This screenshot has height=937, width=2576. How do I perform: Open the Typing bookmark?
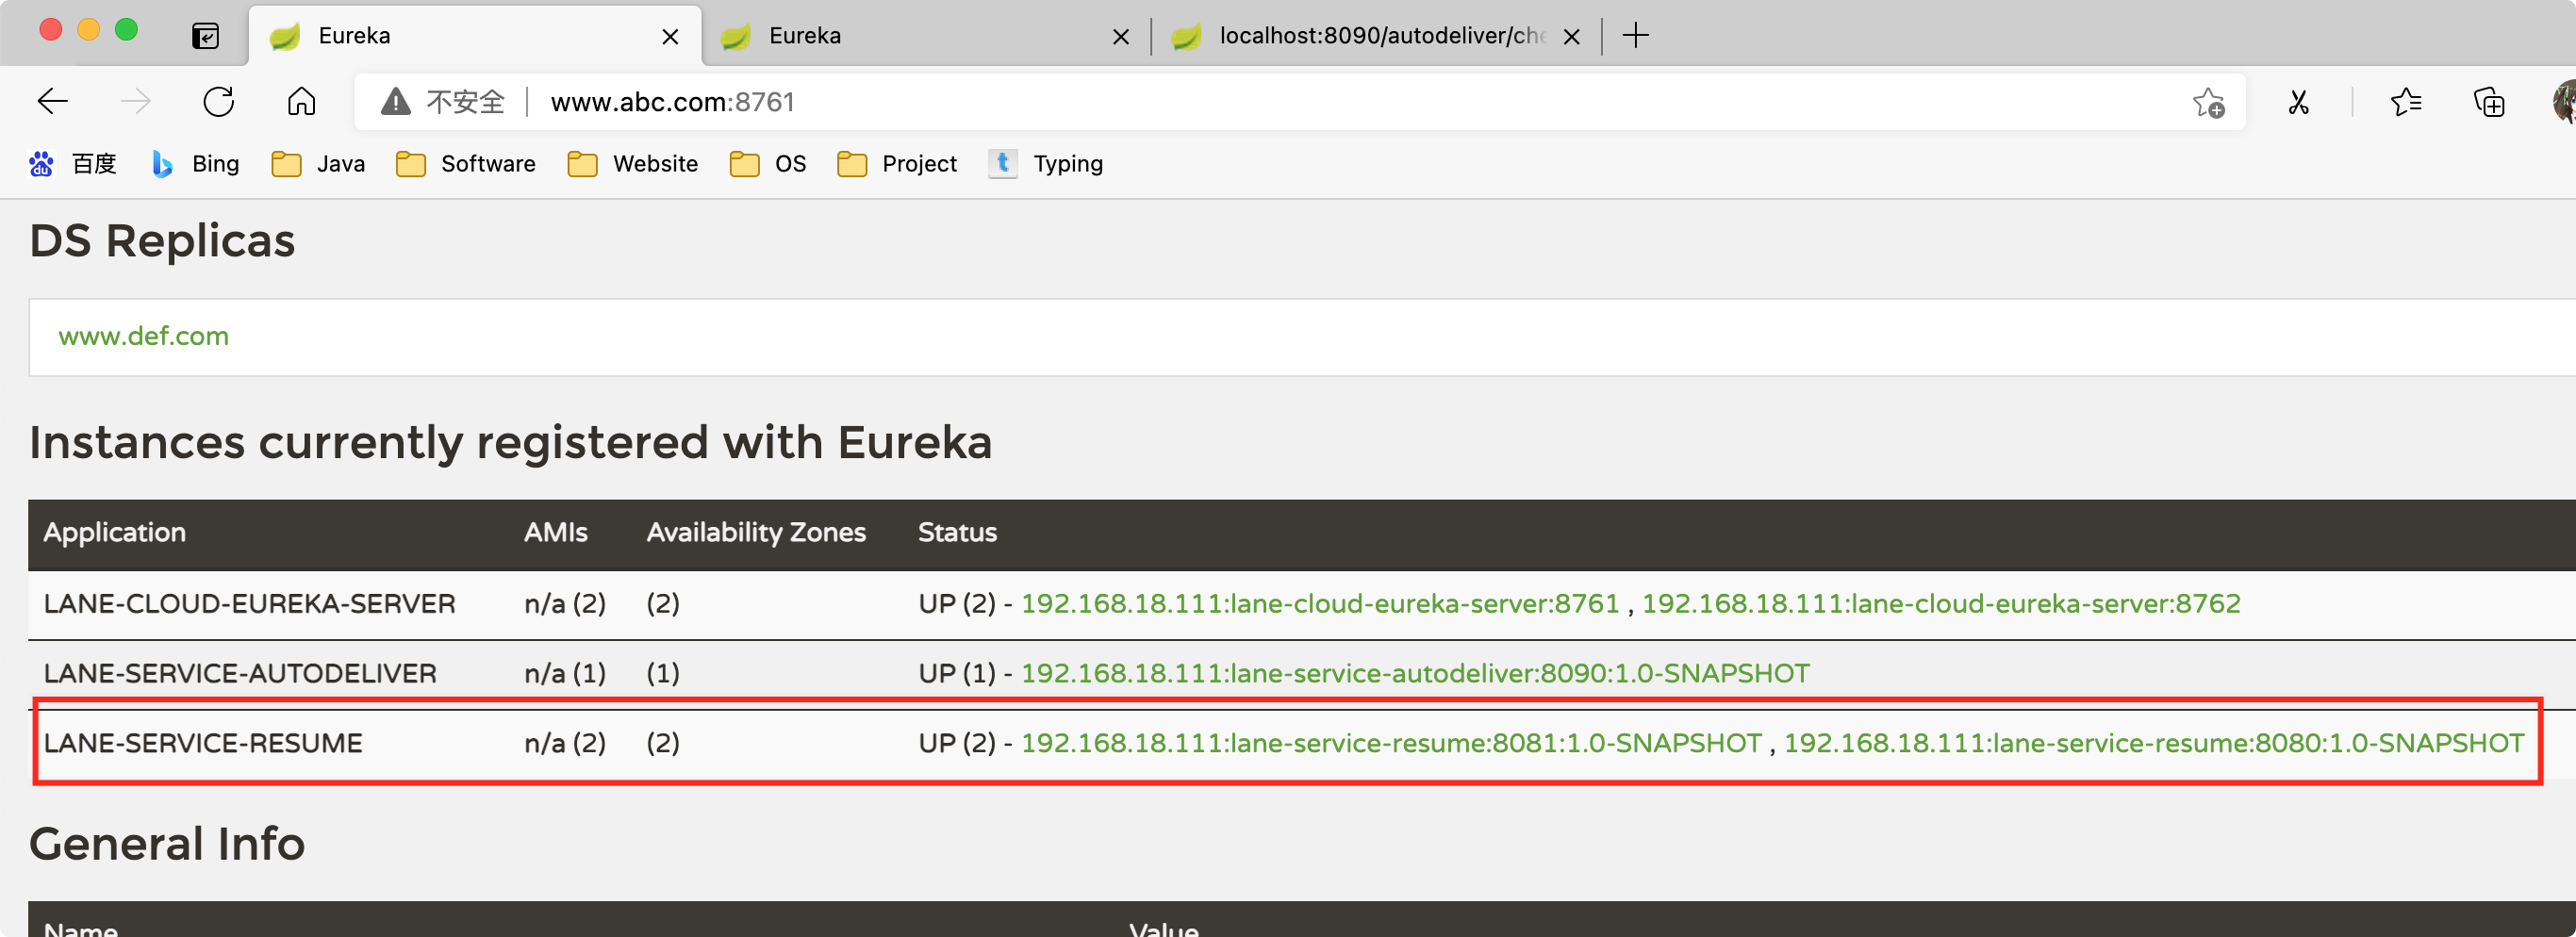1045,163
